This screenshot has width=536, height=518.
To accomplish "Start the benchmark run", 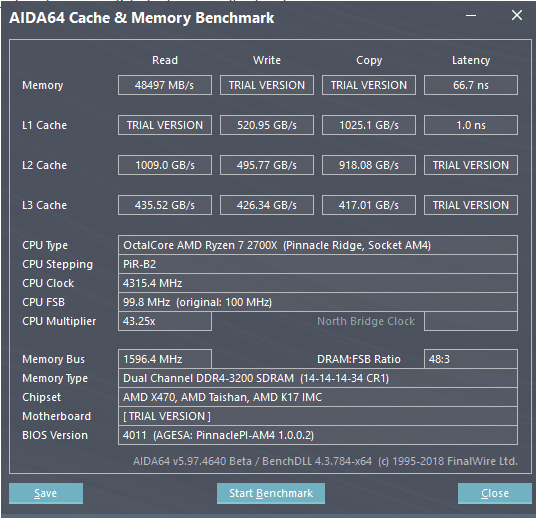I will pyautogui.click(x=271, y=493).
